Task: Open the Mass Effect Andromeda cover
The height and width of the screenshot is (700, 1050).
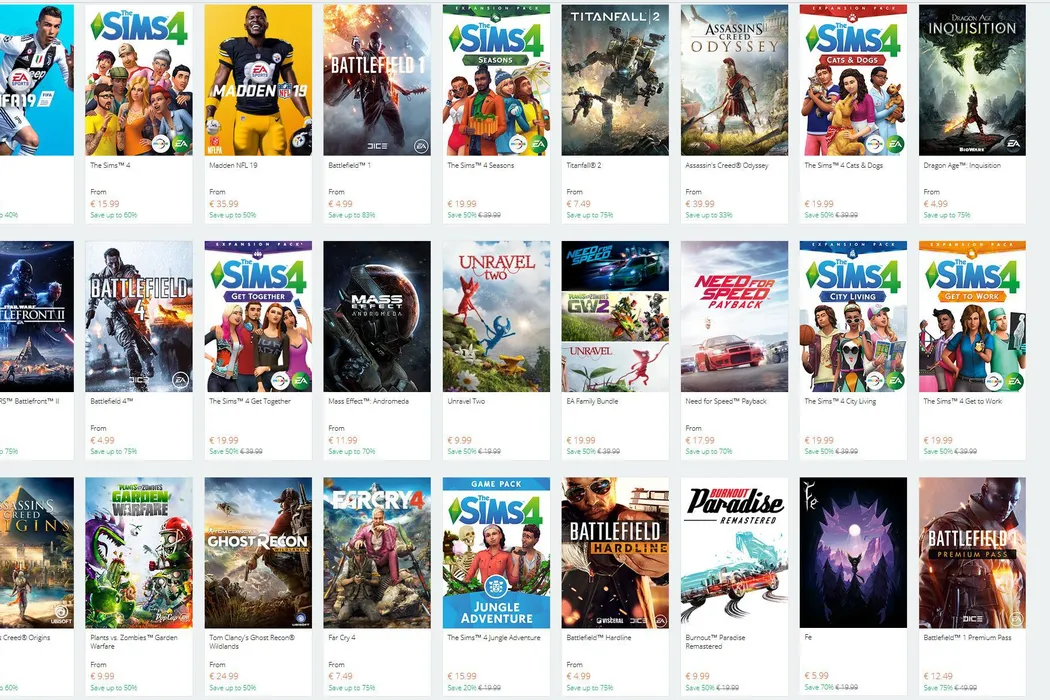Action: point(377,317)
